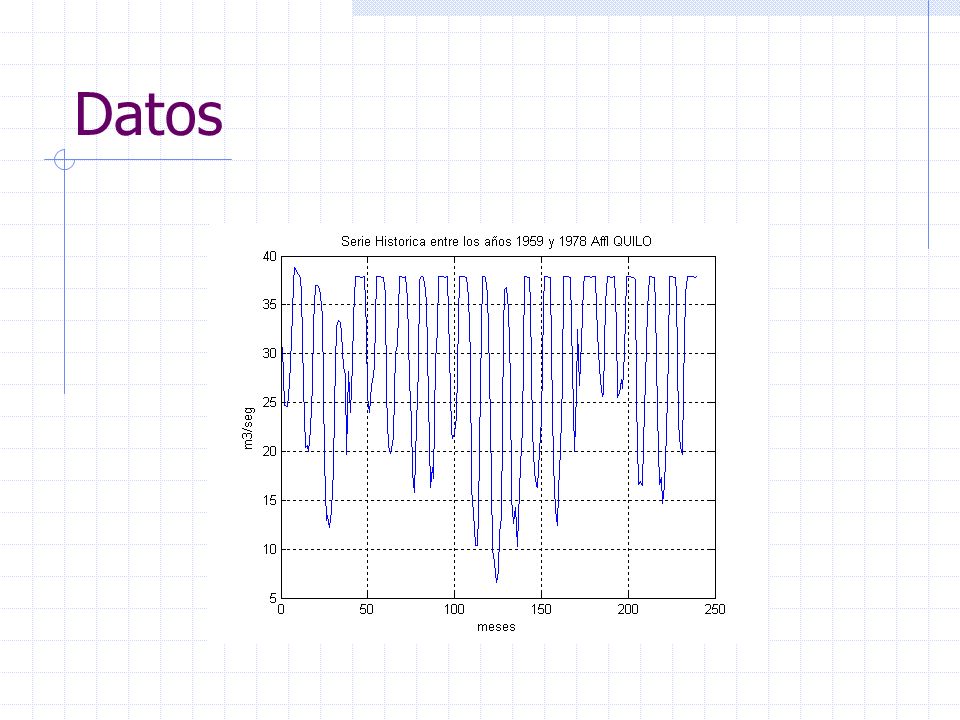Click the x-axis tick value '50'
The image size is (960, 720).
[366, 610]
